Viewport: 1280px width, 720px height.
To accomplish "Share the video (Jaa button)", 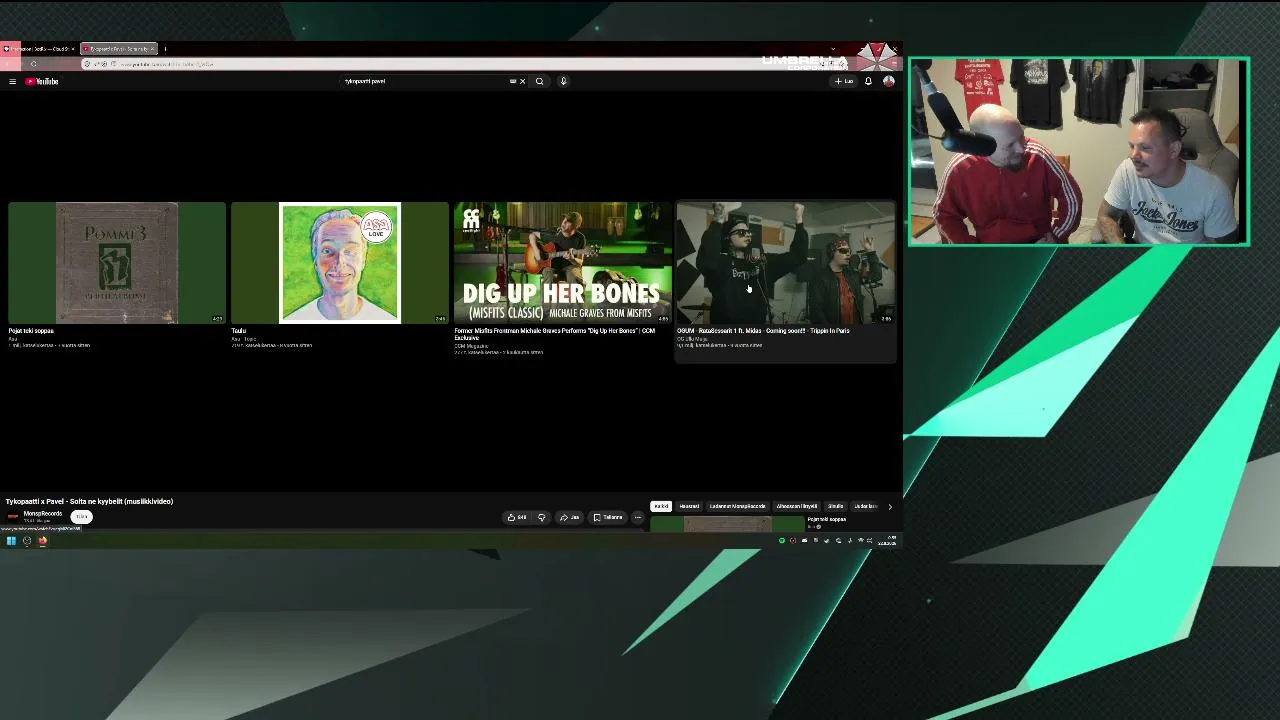I will pos(569,517).
